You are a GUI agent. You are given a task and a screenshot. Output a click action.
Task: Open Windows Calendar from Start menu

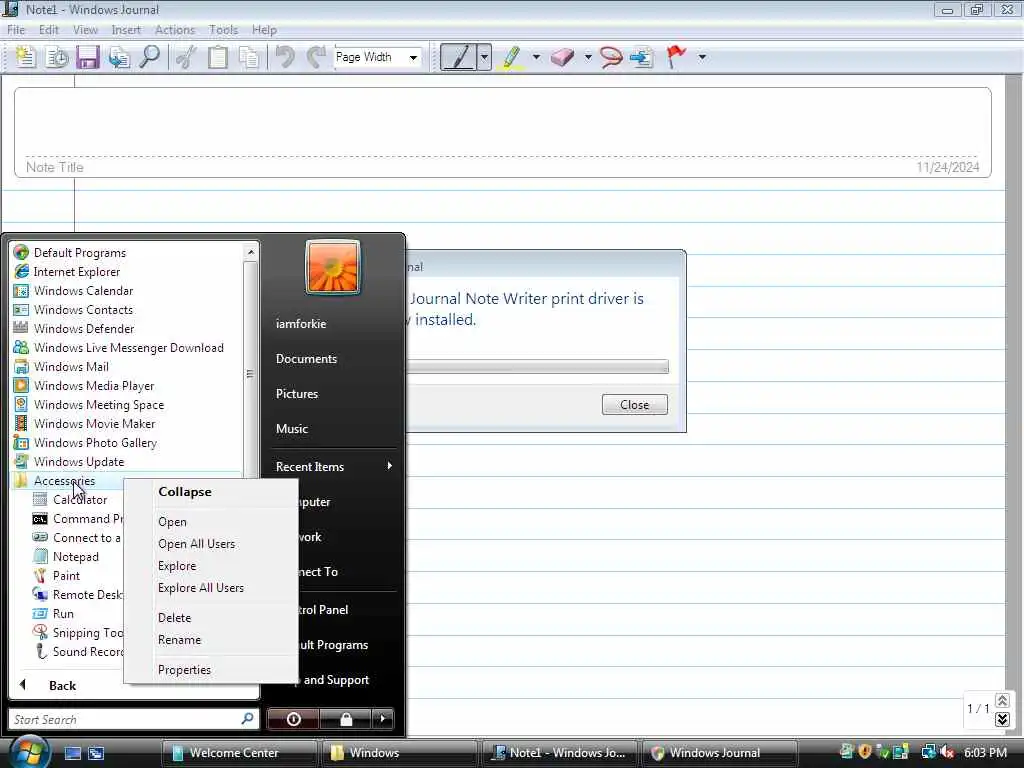coord(84,291)
